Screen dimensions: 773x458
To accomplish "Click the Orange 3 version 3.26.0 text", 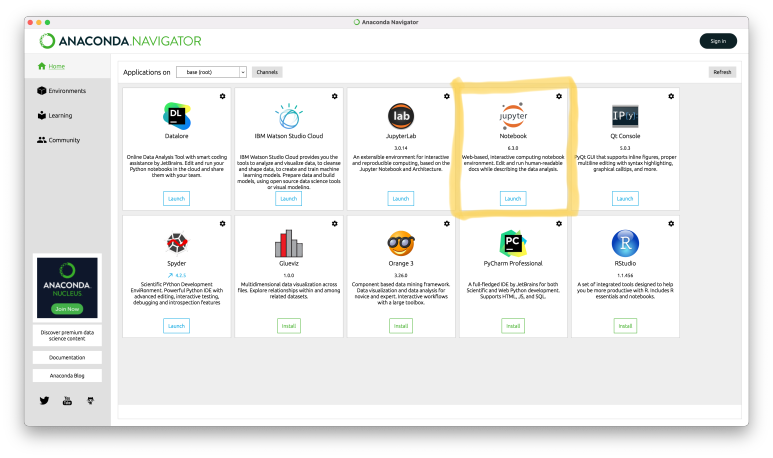I will tap(401, 275).
